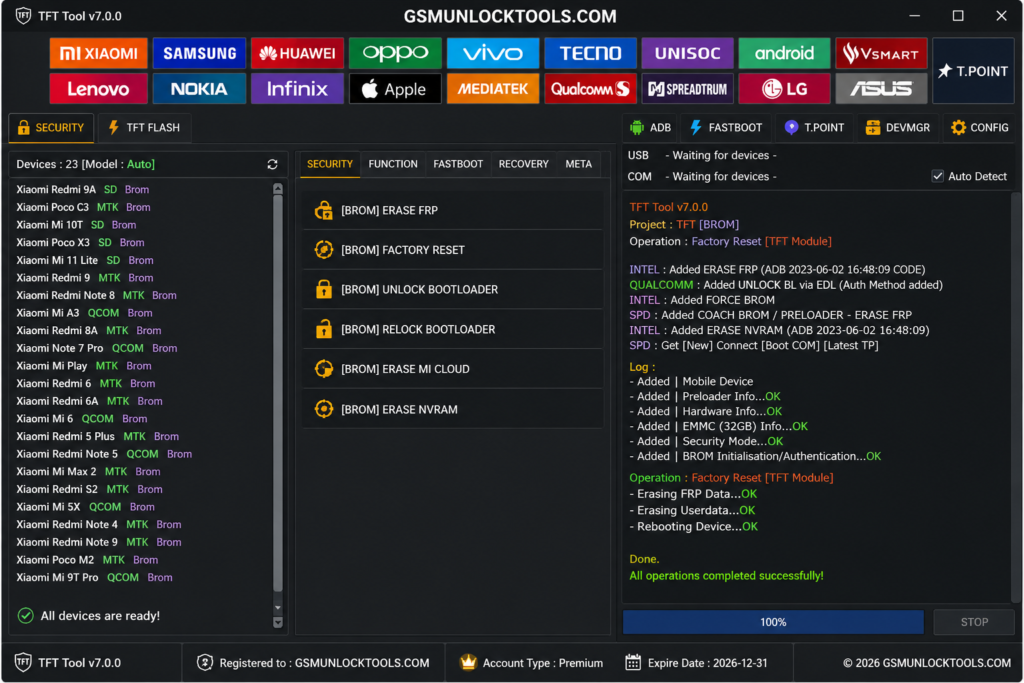Click the 100% progress bar
The image size is (1024, 683).
point(773,622)
